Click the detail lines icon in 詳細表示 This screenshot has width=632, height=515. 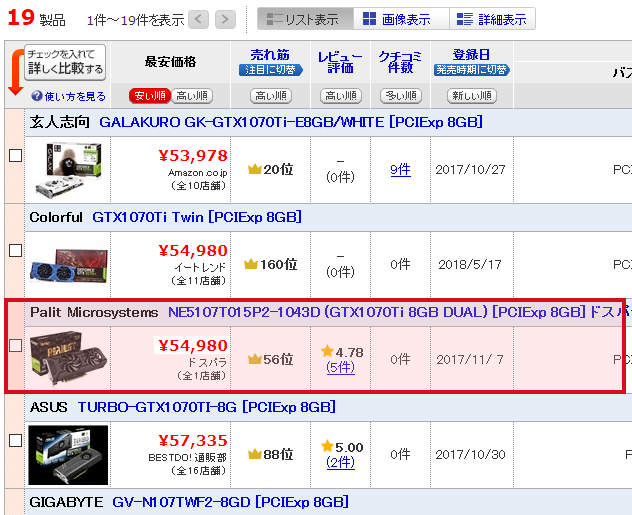point(465,19)
